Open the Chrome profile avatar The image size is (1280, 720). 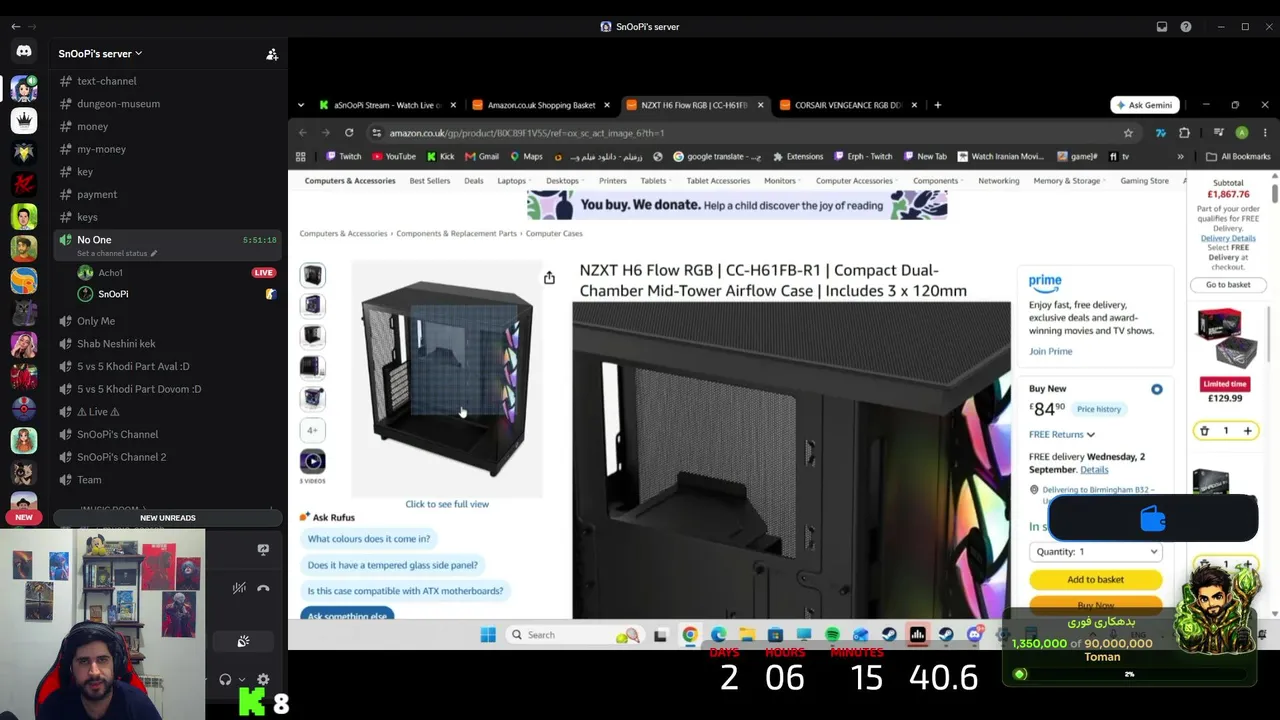coord(1241,133)
